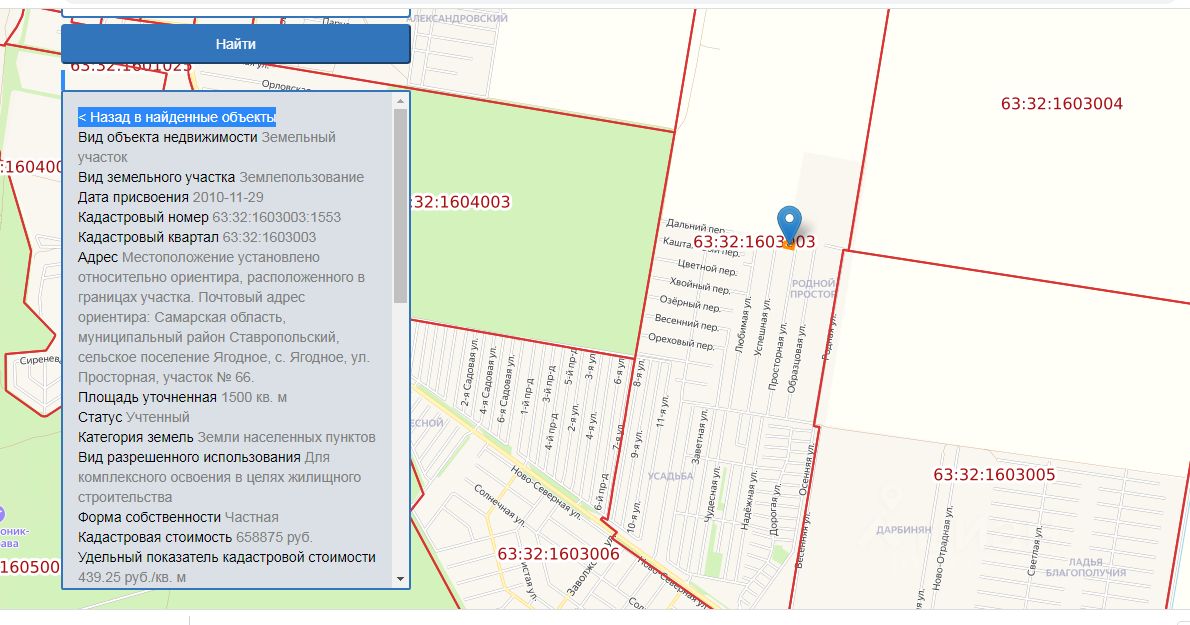Go back via Назад в найденные объекты link

(x=177, y=118)
